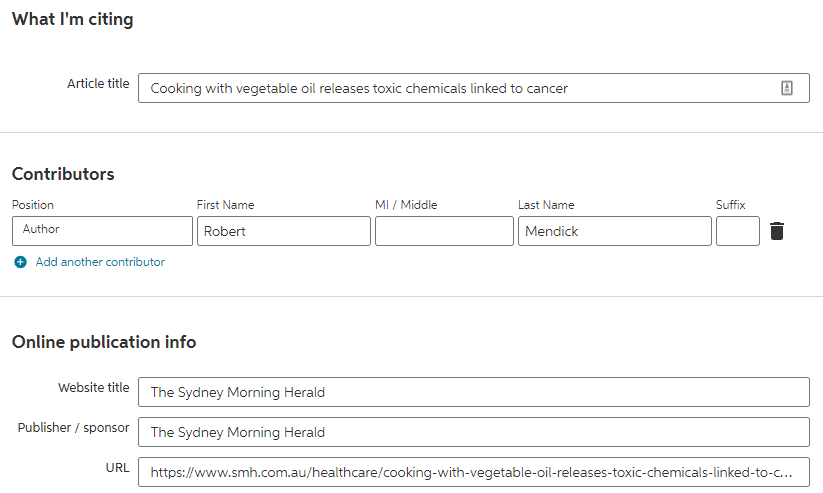Click the 'Position' column label
Viewport: 823px width, 493px height.
pyautogui.click(x=33, y=205)
